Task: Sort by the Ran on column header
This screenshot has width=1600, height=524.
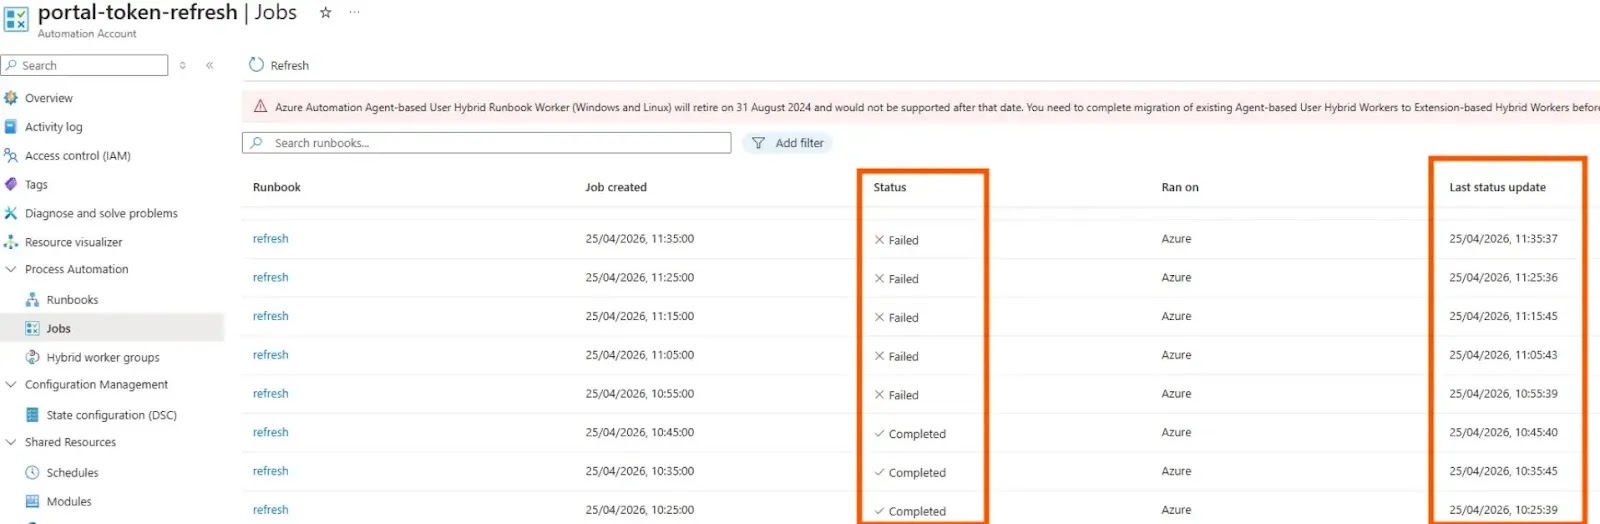Action: tap(1180, 187)
